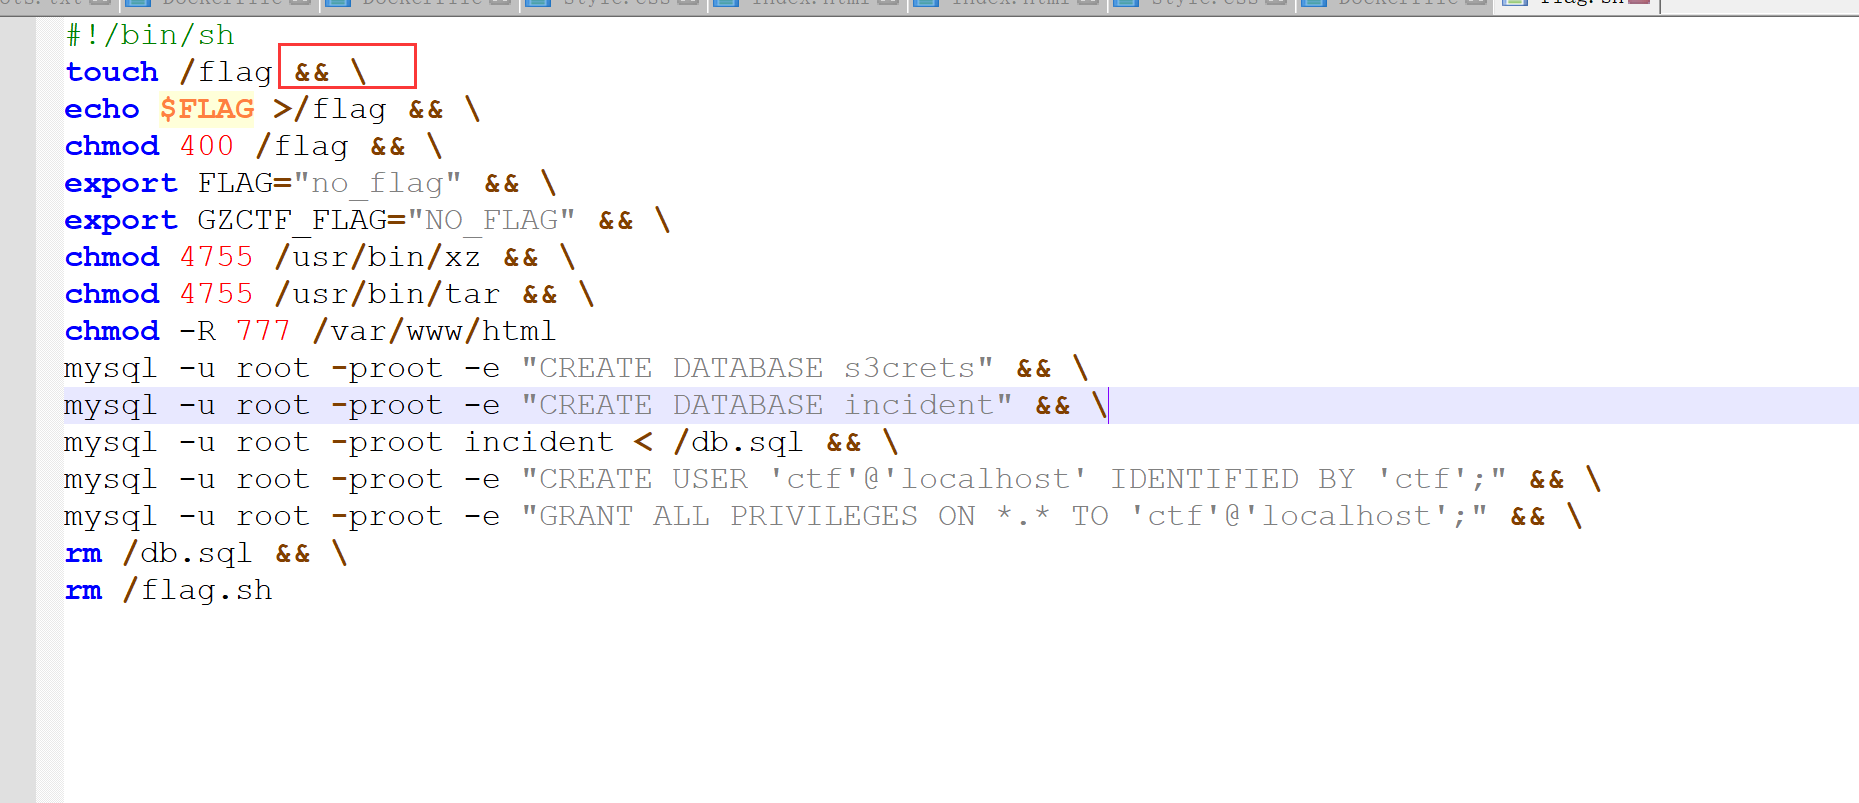Click 'IDENTIFIED BY' text

pos(1233,479)
